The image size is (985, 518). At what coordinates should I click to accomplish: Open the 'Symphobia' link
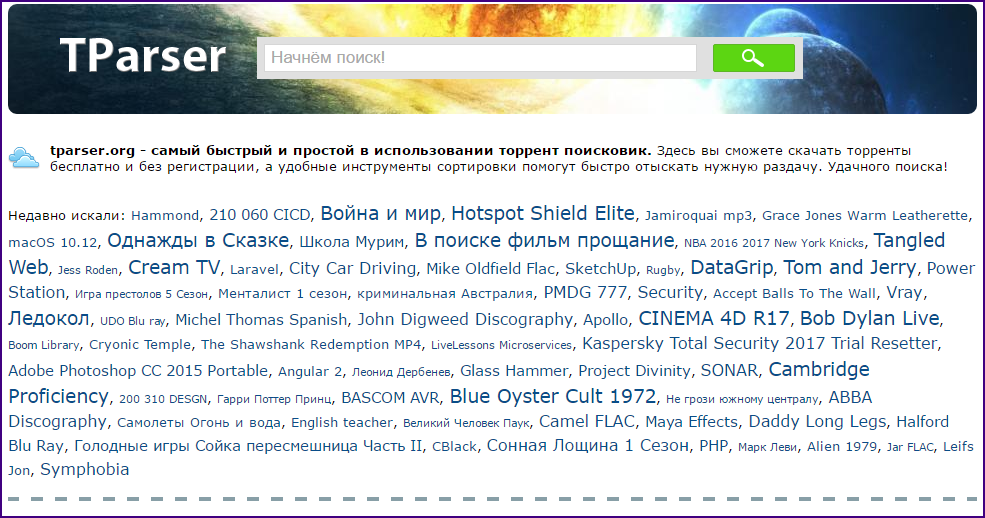coord(85,470)
